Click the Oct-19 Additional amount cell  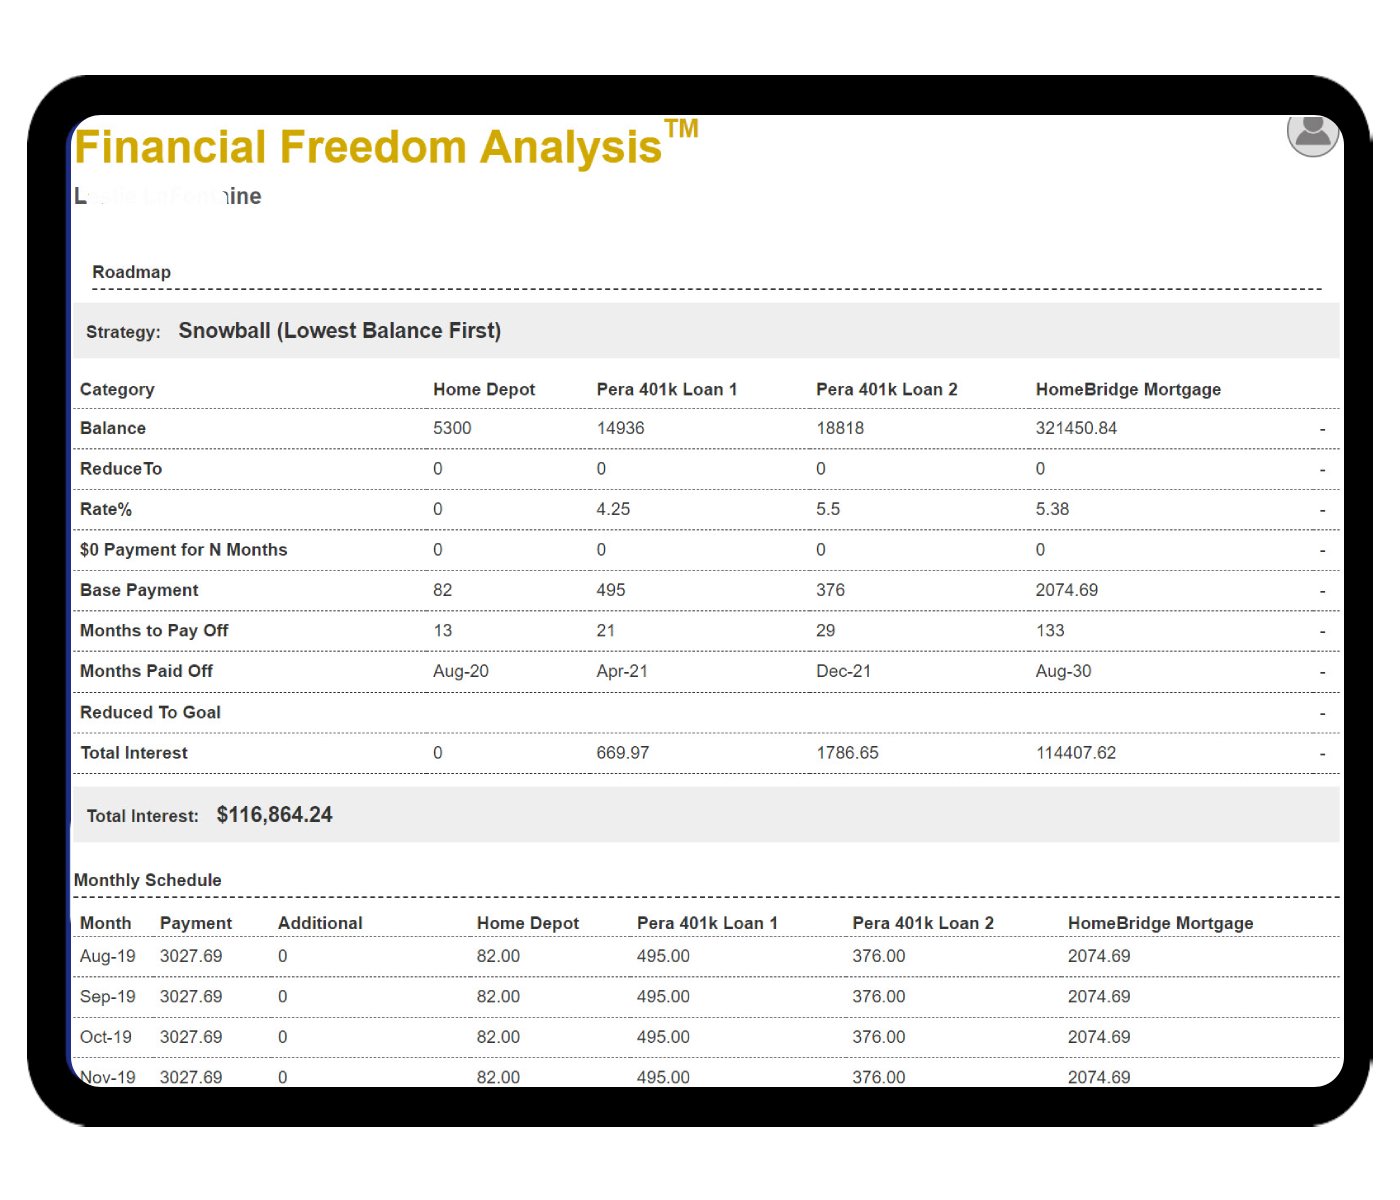(283, 1037)
